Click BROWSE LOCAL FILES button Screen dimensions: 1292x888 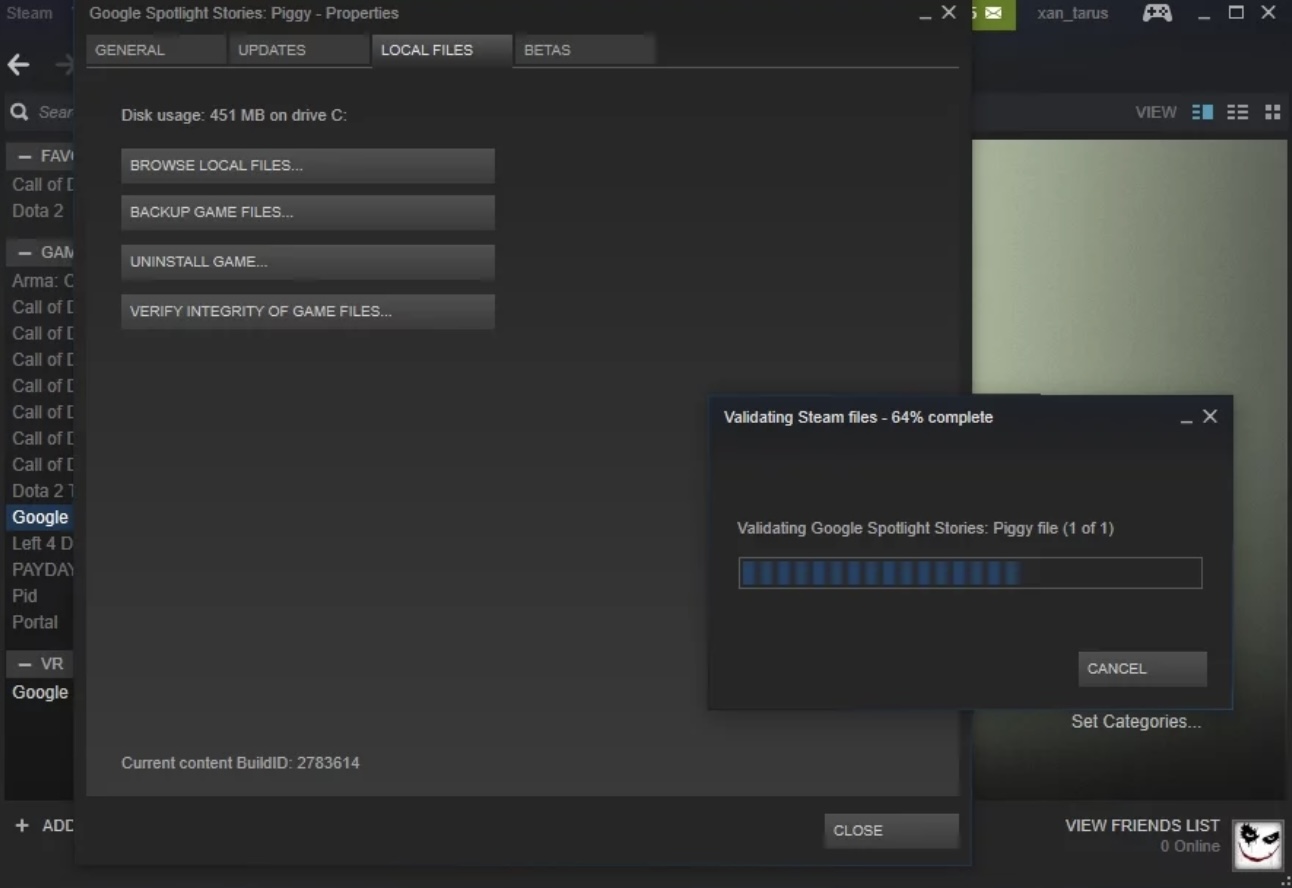pyautogui.click(x=307, y=165)
